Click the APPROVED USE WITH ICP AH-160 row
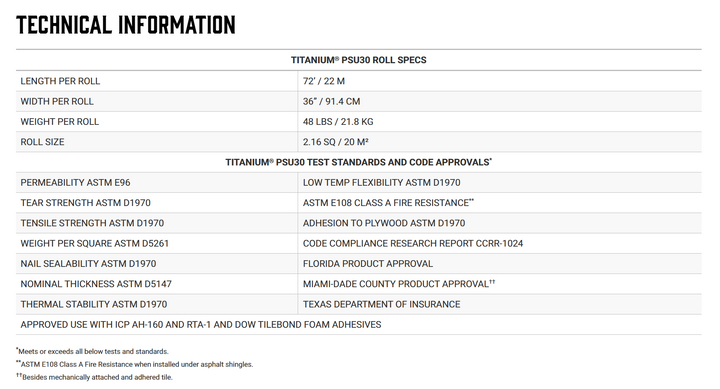The image size is (720, 389). click(x=359, y=325)
